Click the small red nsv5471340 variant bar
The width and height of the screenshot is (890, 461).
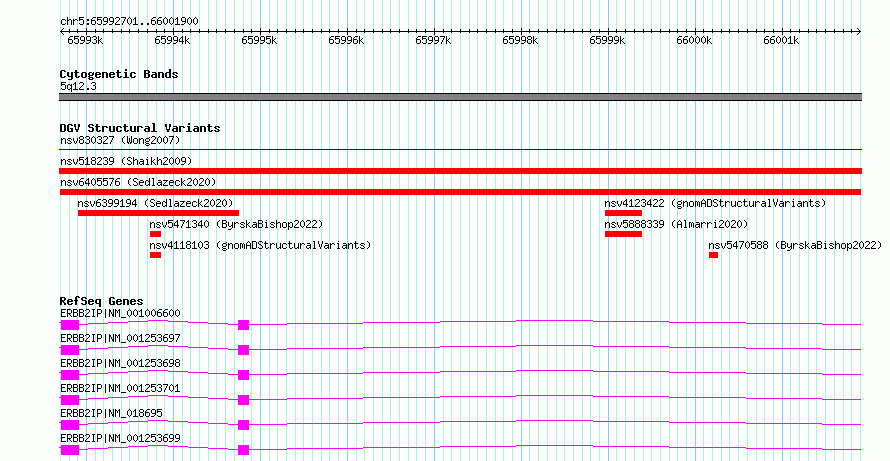156,234
